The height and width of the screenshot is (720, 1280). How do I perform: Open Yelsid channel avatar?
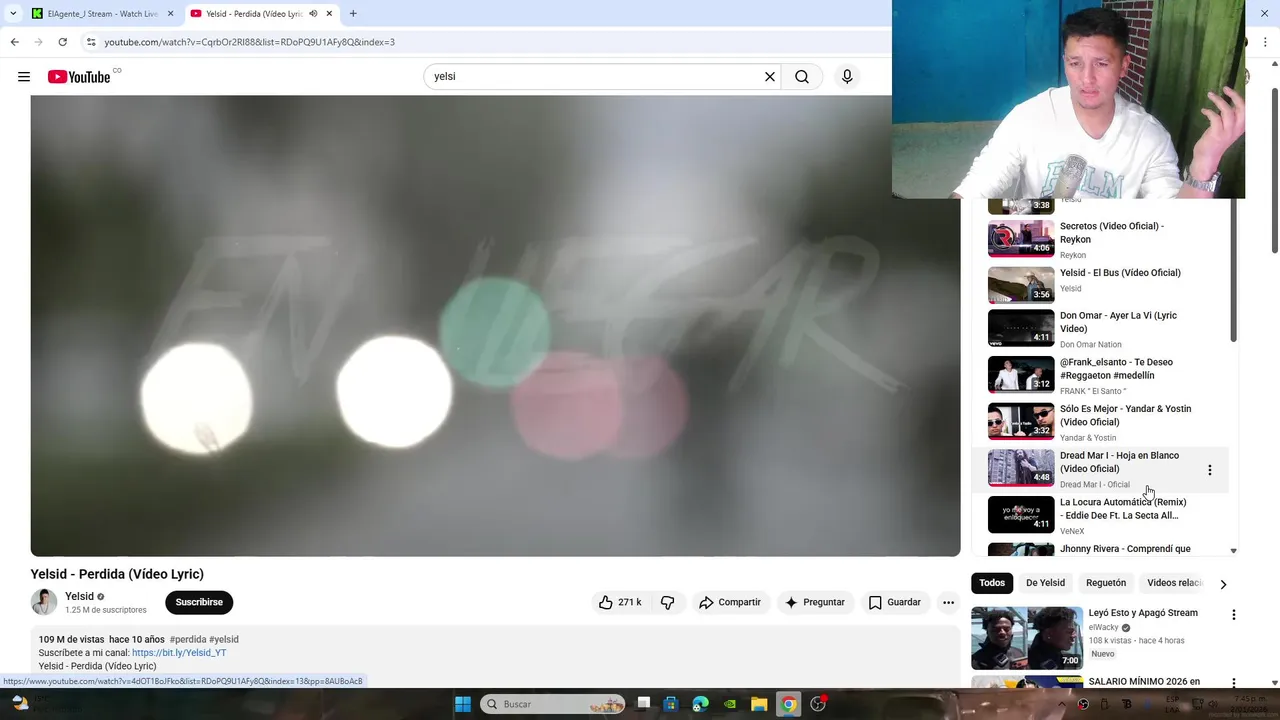click(44, 602)
